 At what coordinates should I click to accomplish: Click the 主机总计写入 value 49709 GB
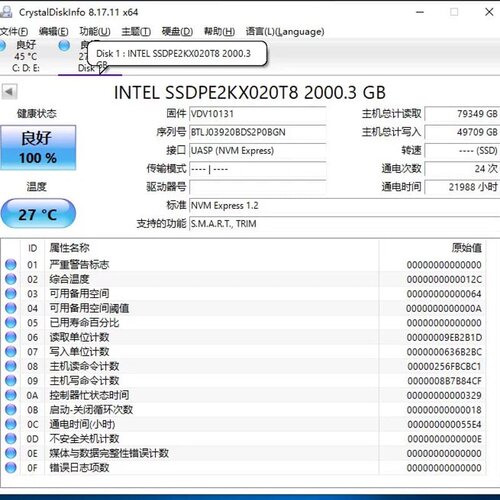pos(462,132)
